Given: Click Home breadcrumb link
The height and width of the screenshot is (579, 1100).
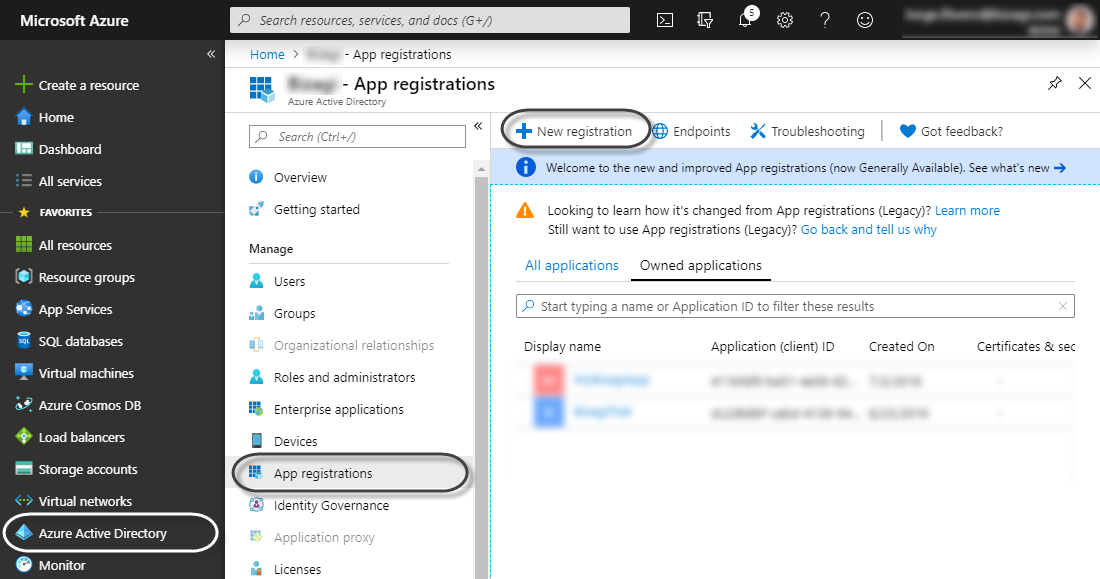Looking at the screenshot, I should [267, 54].
